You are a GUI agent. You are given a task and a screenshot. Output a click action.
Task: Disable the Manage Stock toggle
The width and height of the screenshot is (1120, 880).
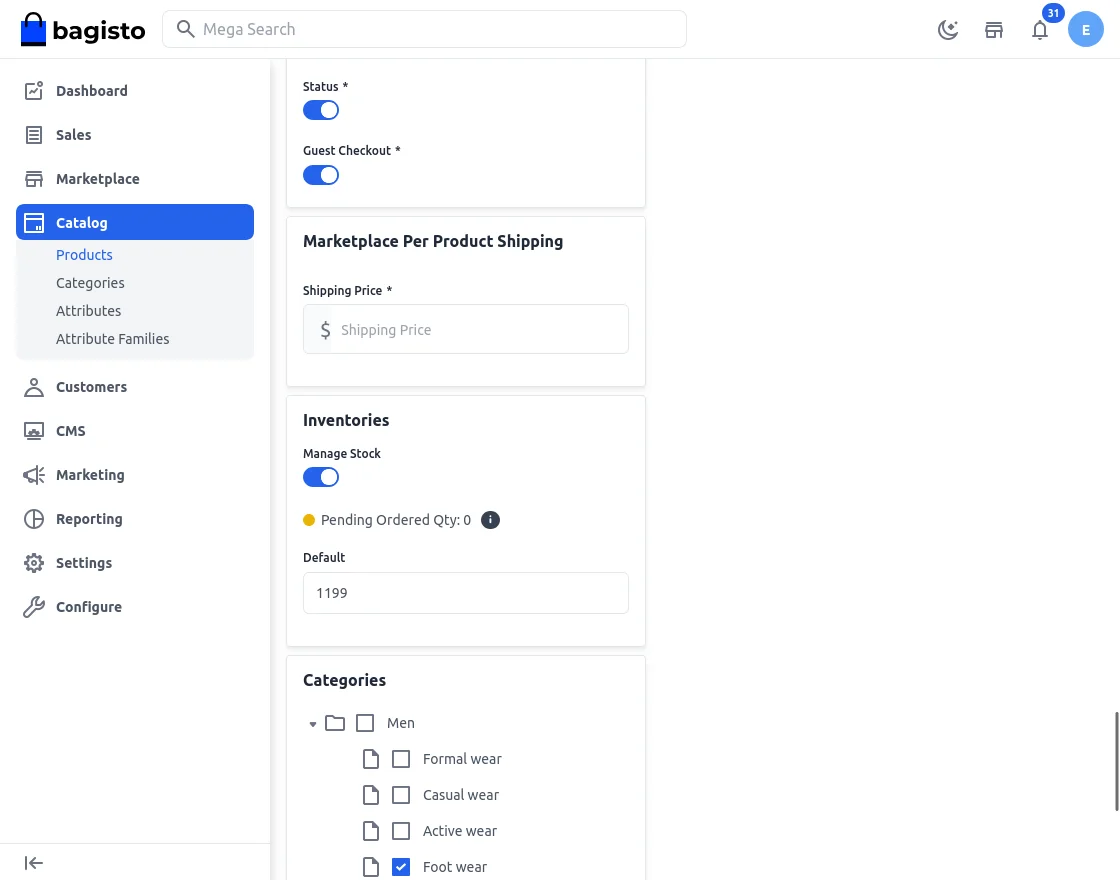pos(321,477)
